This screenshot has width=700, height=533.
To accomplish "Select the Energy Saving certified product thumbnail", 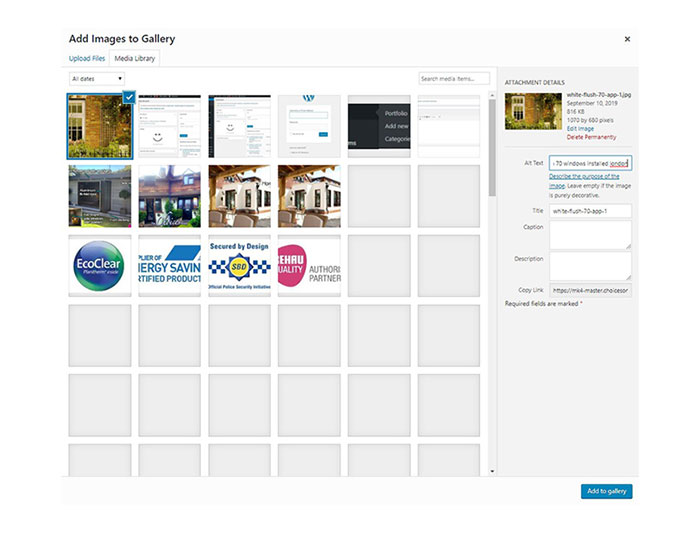I will click(170, 266).
